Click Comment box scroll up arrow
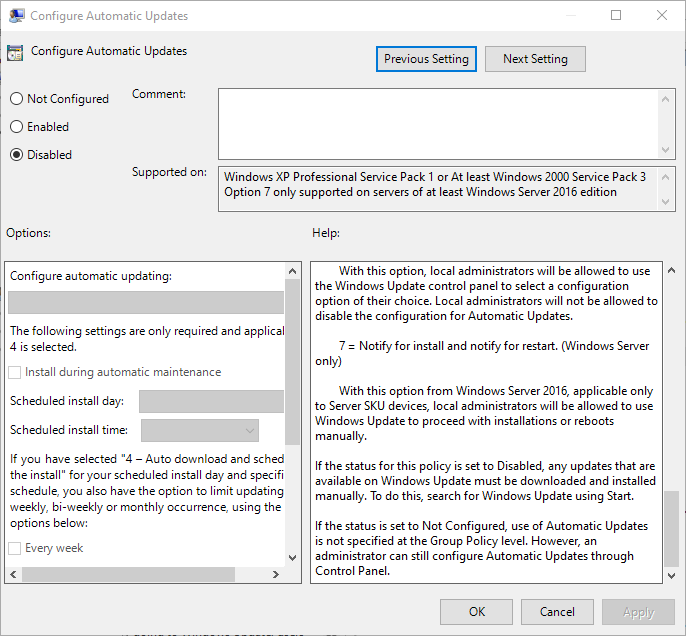 click(x=665, y=99)
